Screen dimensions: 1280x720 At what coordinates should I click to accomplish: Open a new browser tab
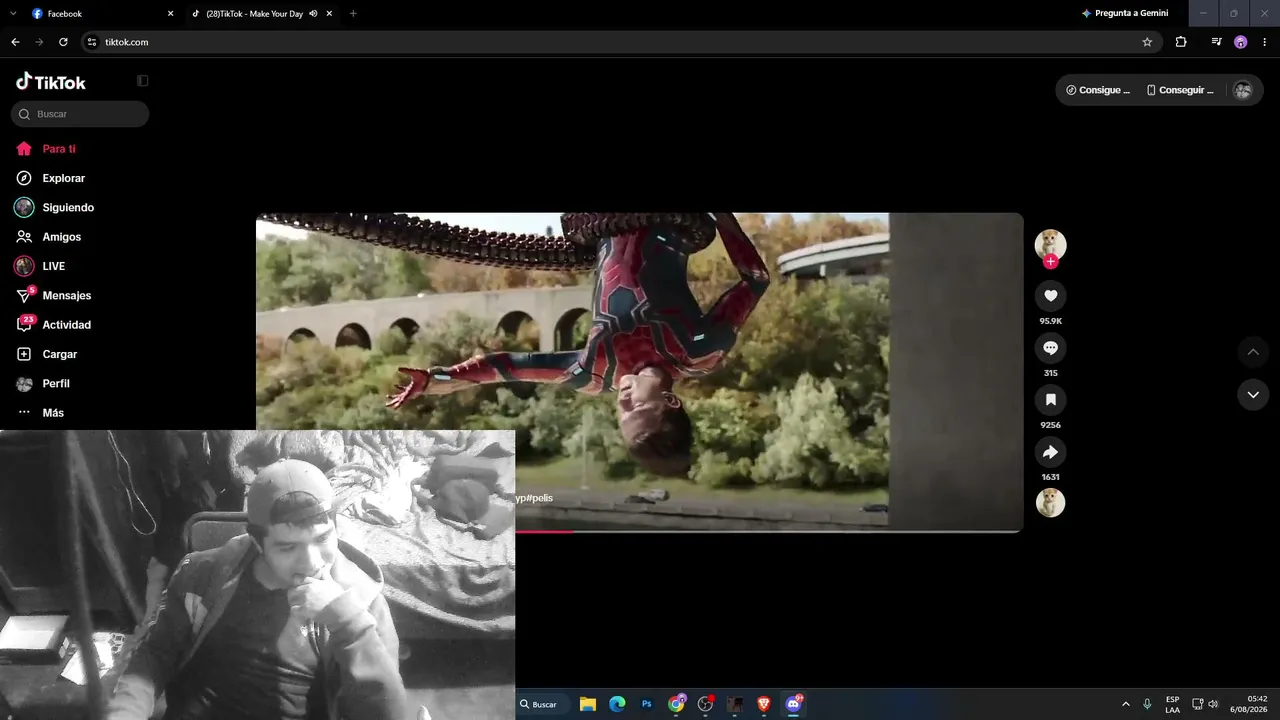pyautogui.click(x=353, y=14)
